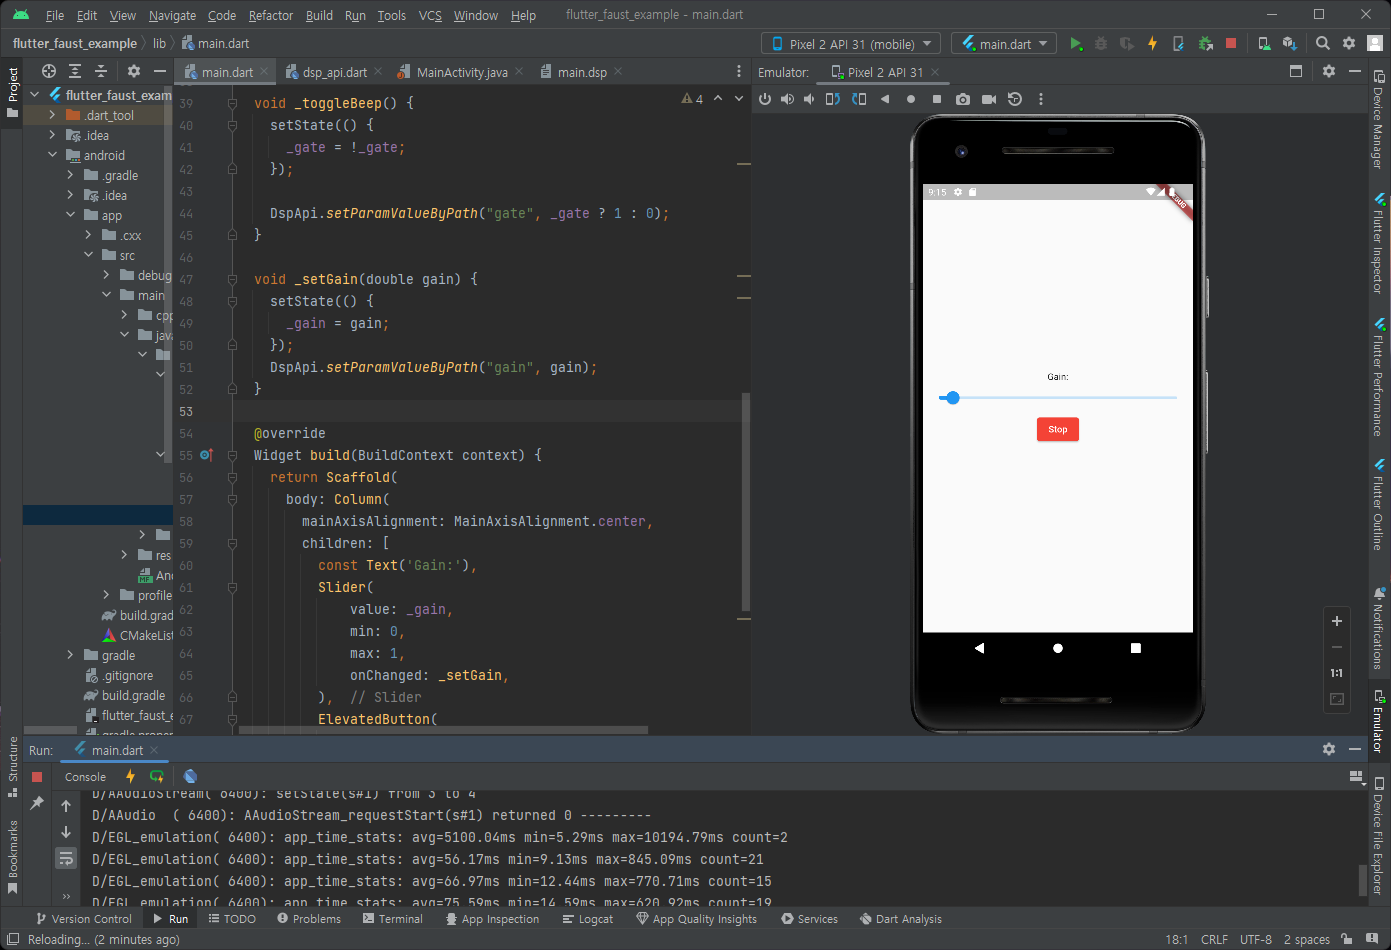Rotate emulator left icon

click(833, 99)
